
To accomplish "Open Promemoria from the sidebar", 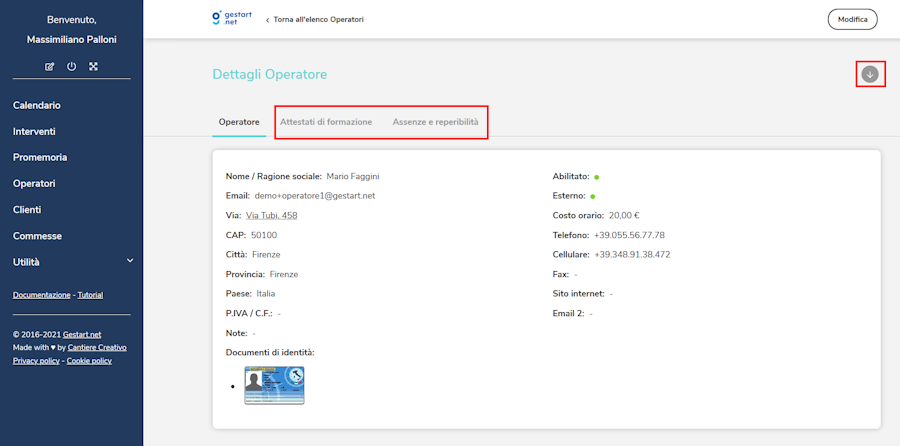I will coord(40,157).
